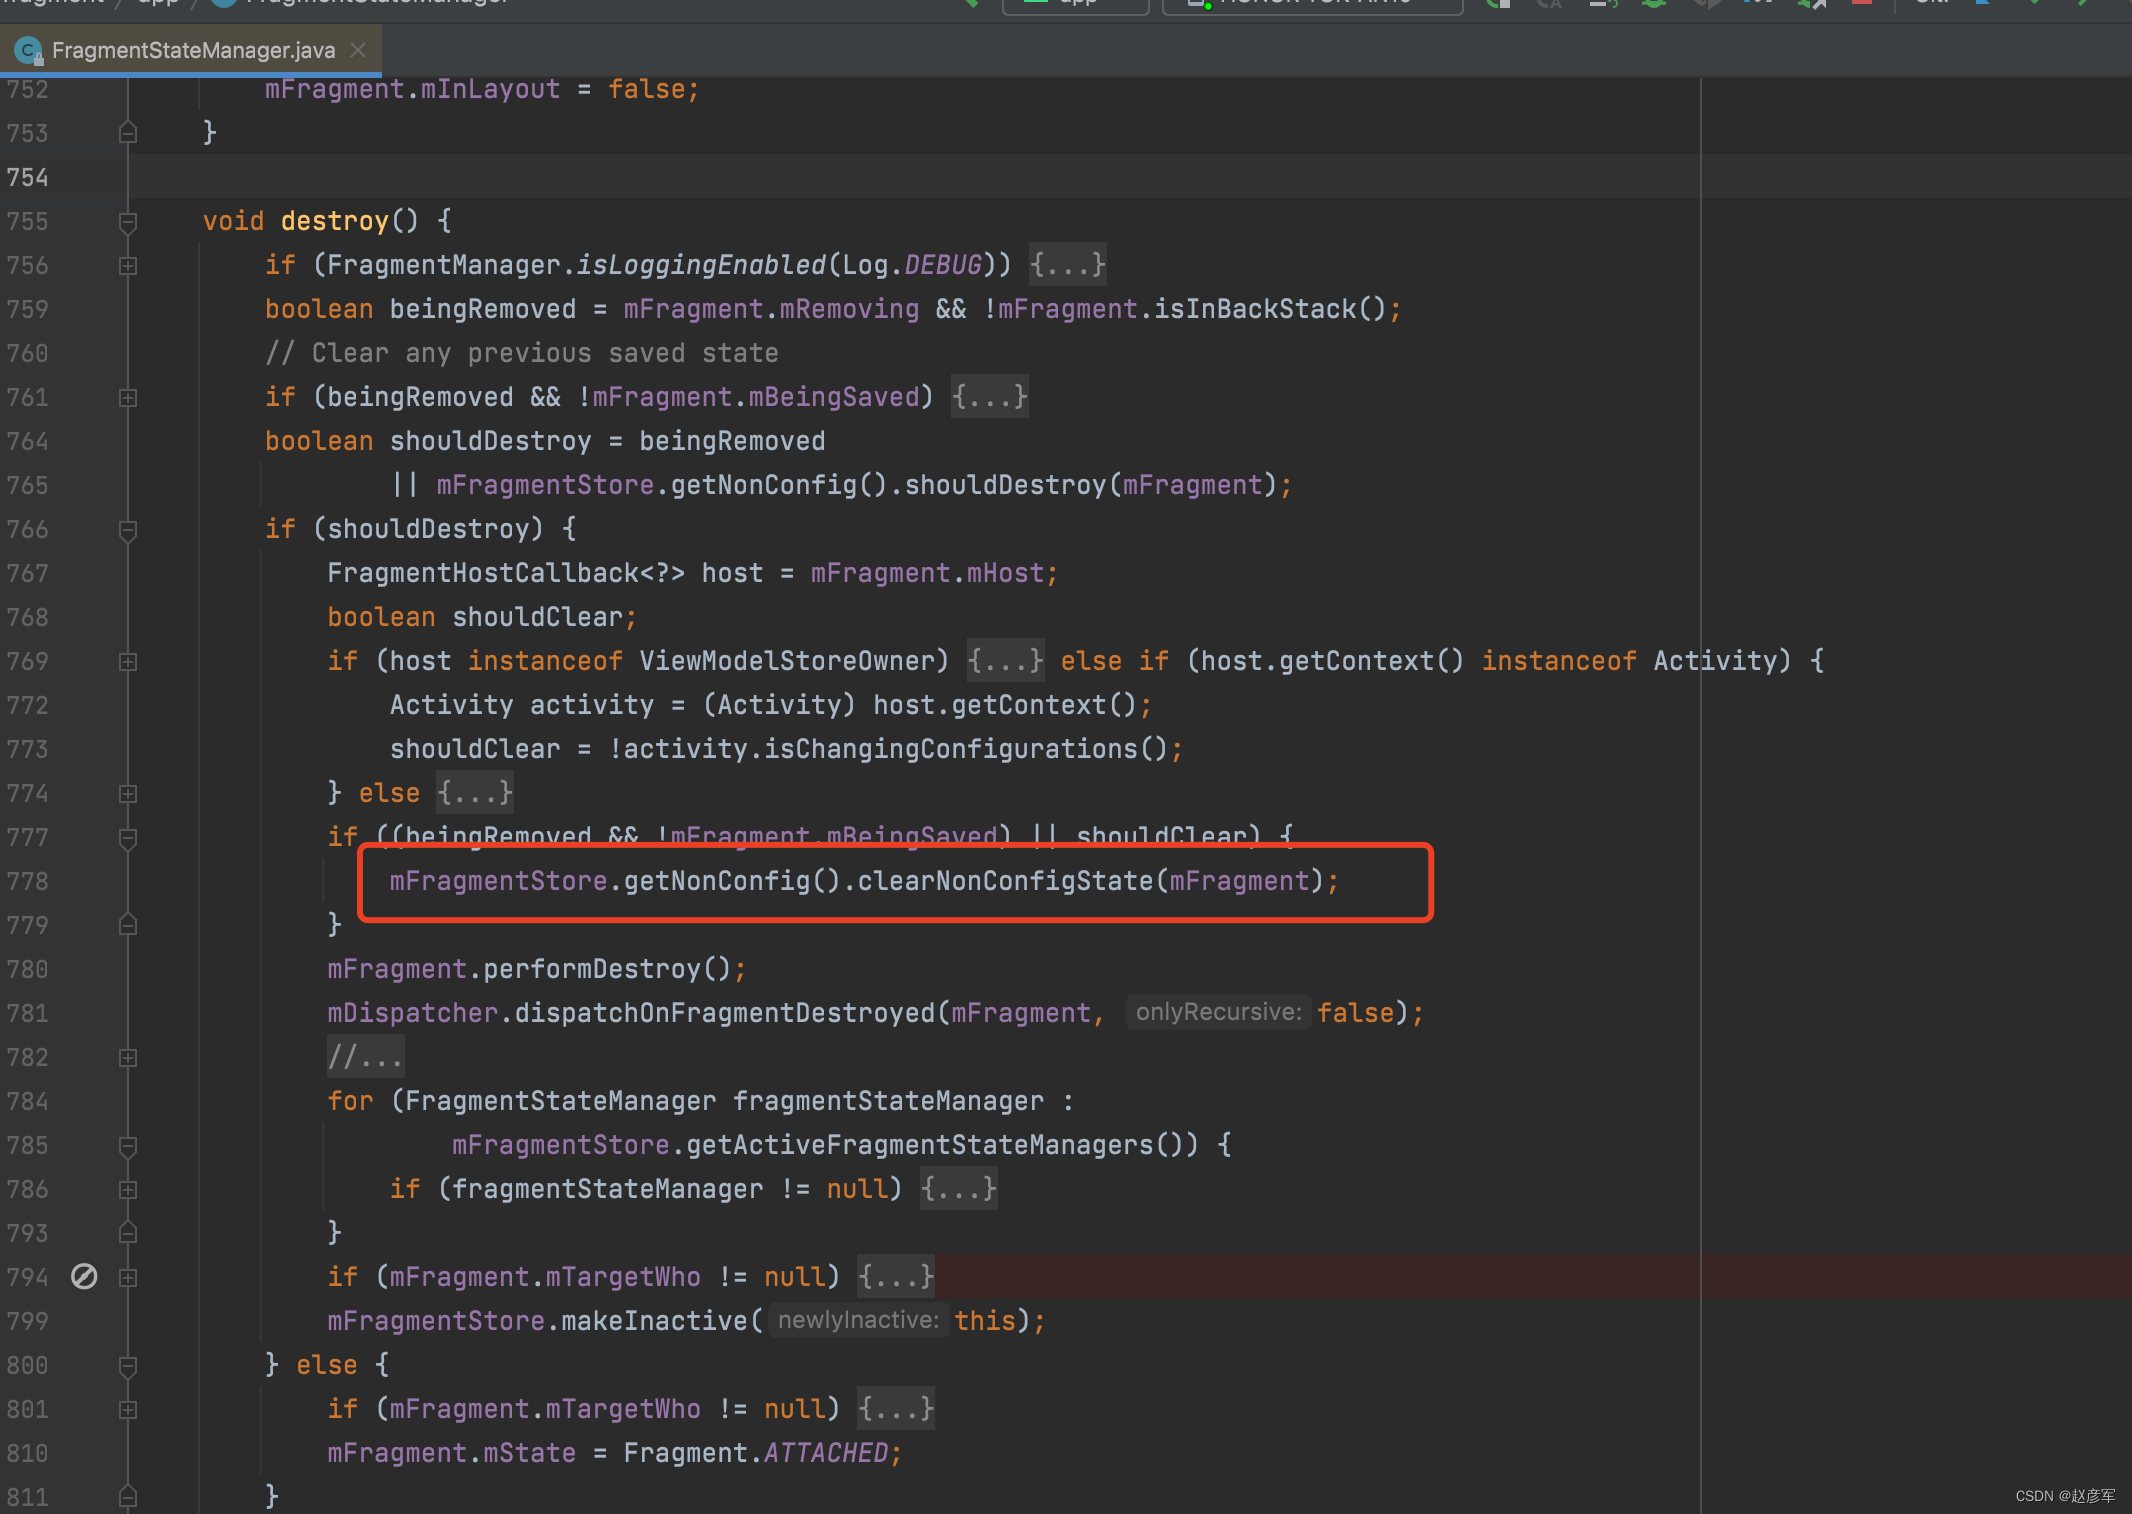Collapse fold marker on line 800 else block

(x=128, y=1366)
